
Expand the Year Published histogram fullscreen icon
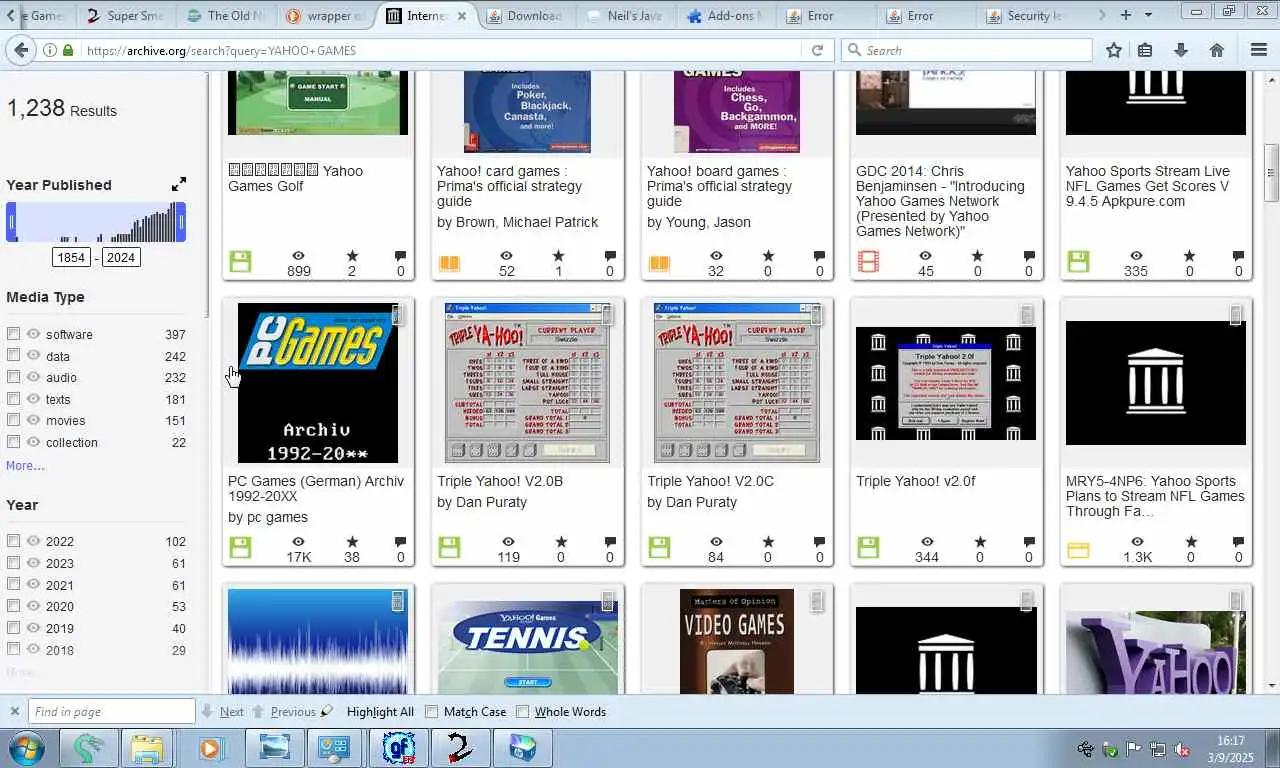coord(179,184)
